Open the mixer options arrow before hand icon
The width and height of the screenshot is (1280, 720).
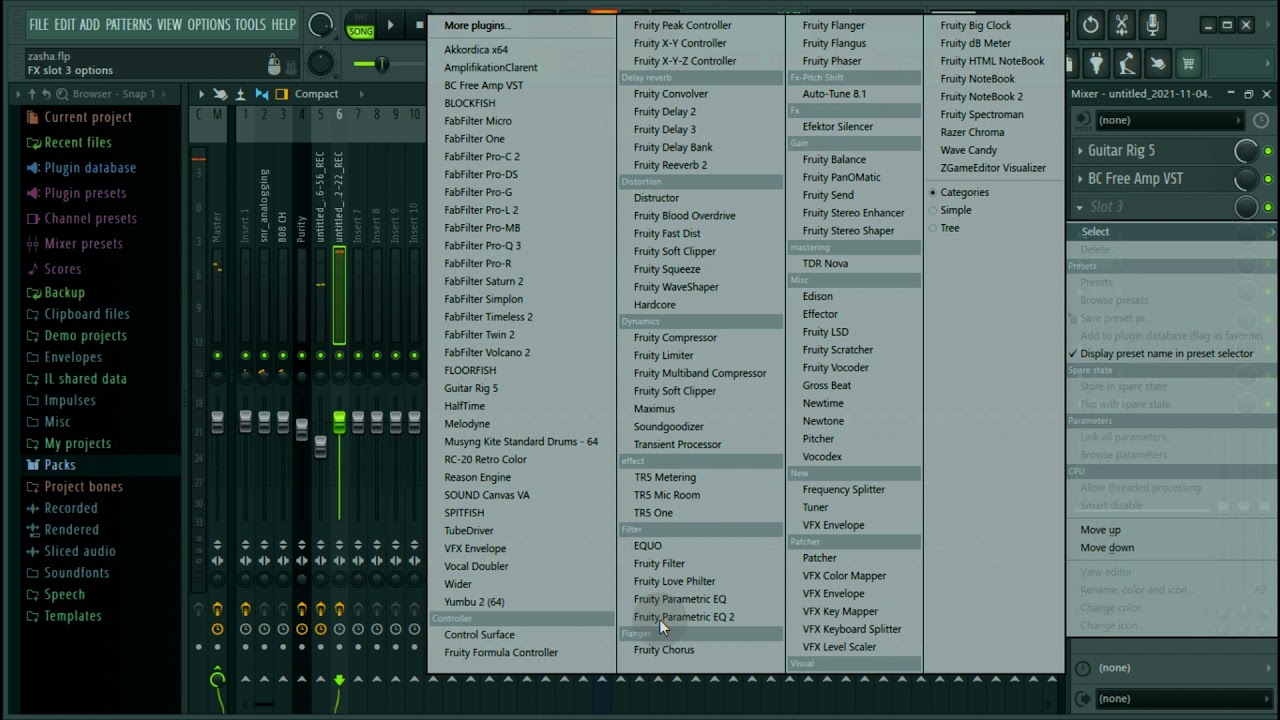click(201, 94)
